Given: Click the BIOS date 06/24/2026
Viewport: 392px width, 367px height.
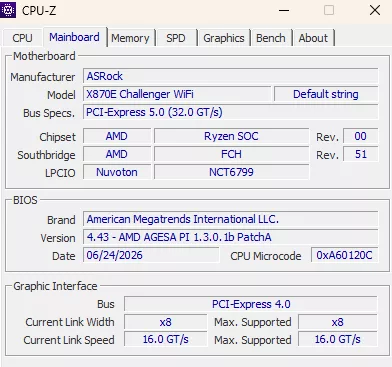Looking at the screenshot, I should tap(151, 255).
